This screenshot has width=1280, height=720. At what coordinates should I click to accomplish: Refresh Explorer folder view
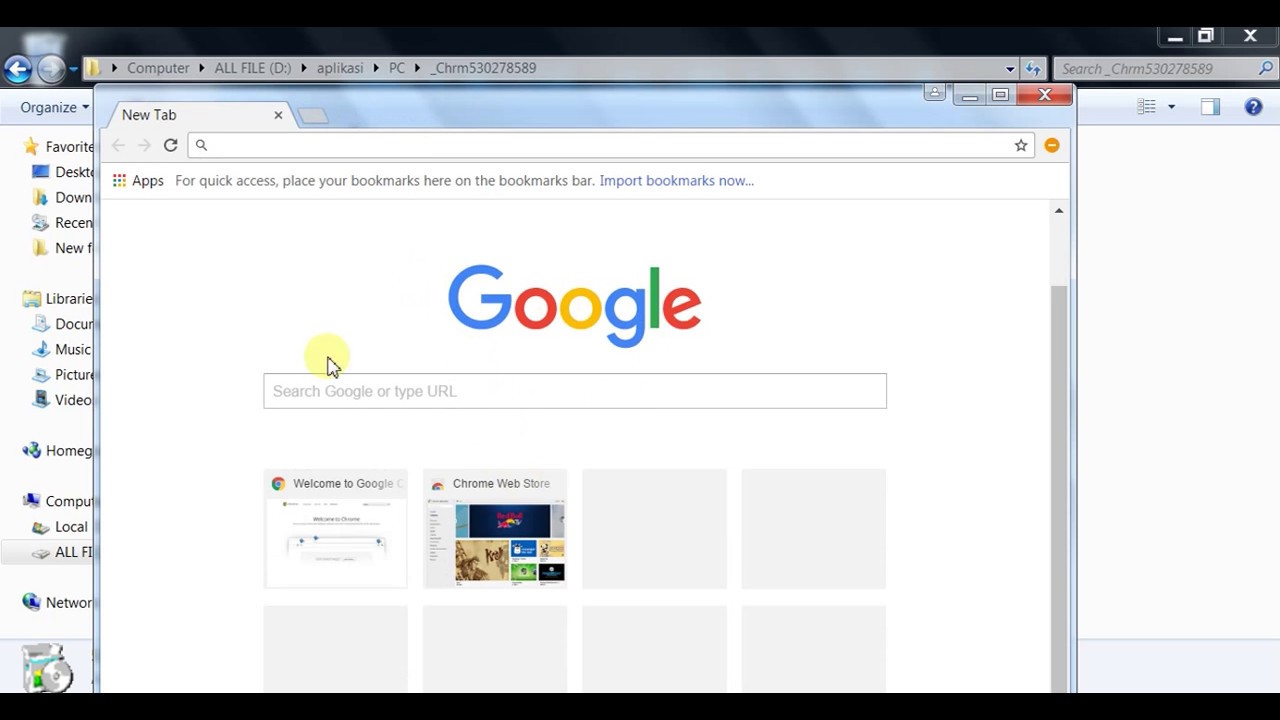1033,68
